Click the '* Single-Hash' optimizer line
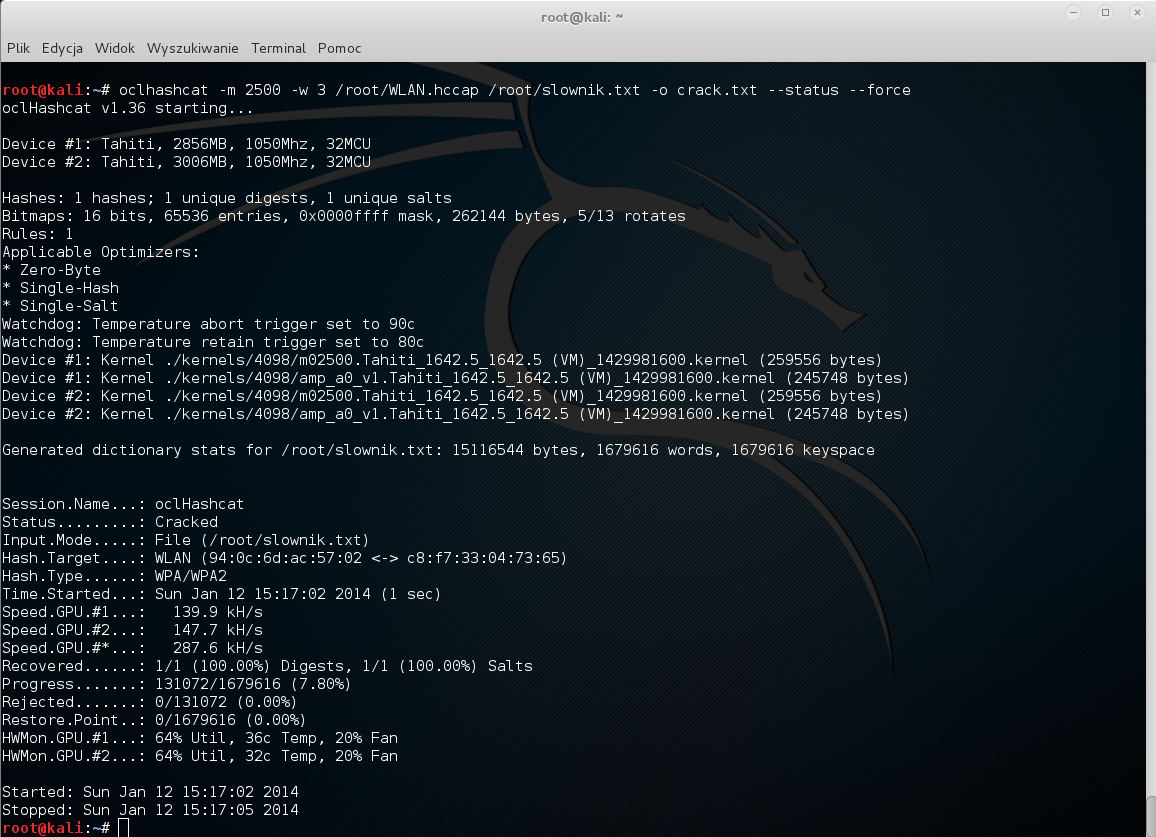The image size is (1156, 837). (x=60, y=288)
